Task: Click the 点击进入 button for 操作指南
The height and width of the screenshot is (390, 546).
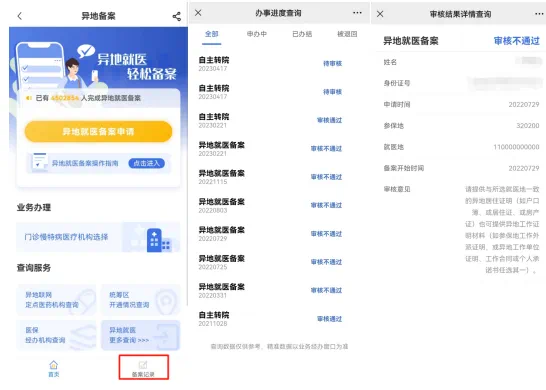Action: [147, 163]
